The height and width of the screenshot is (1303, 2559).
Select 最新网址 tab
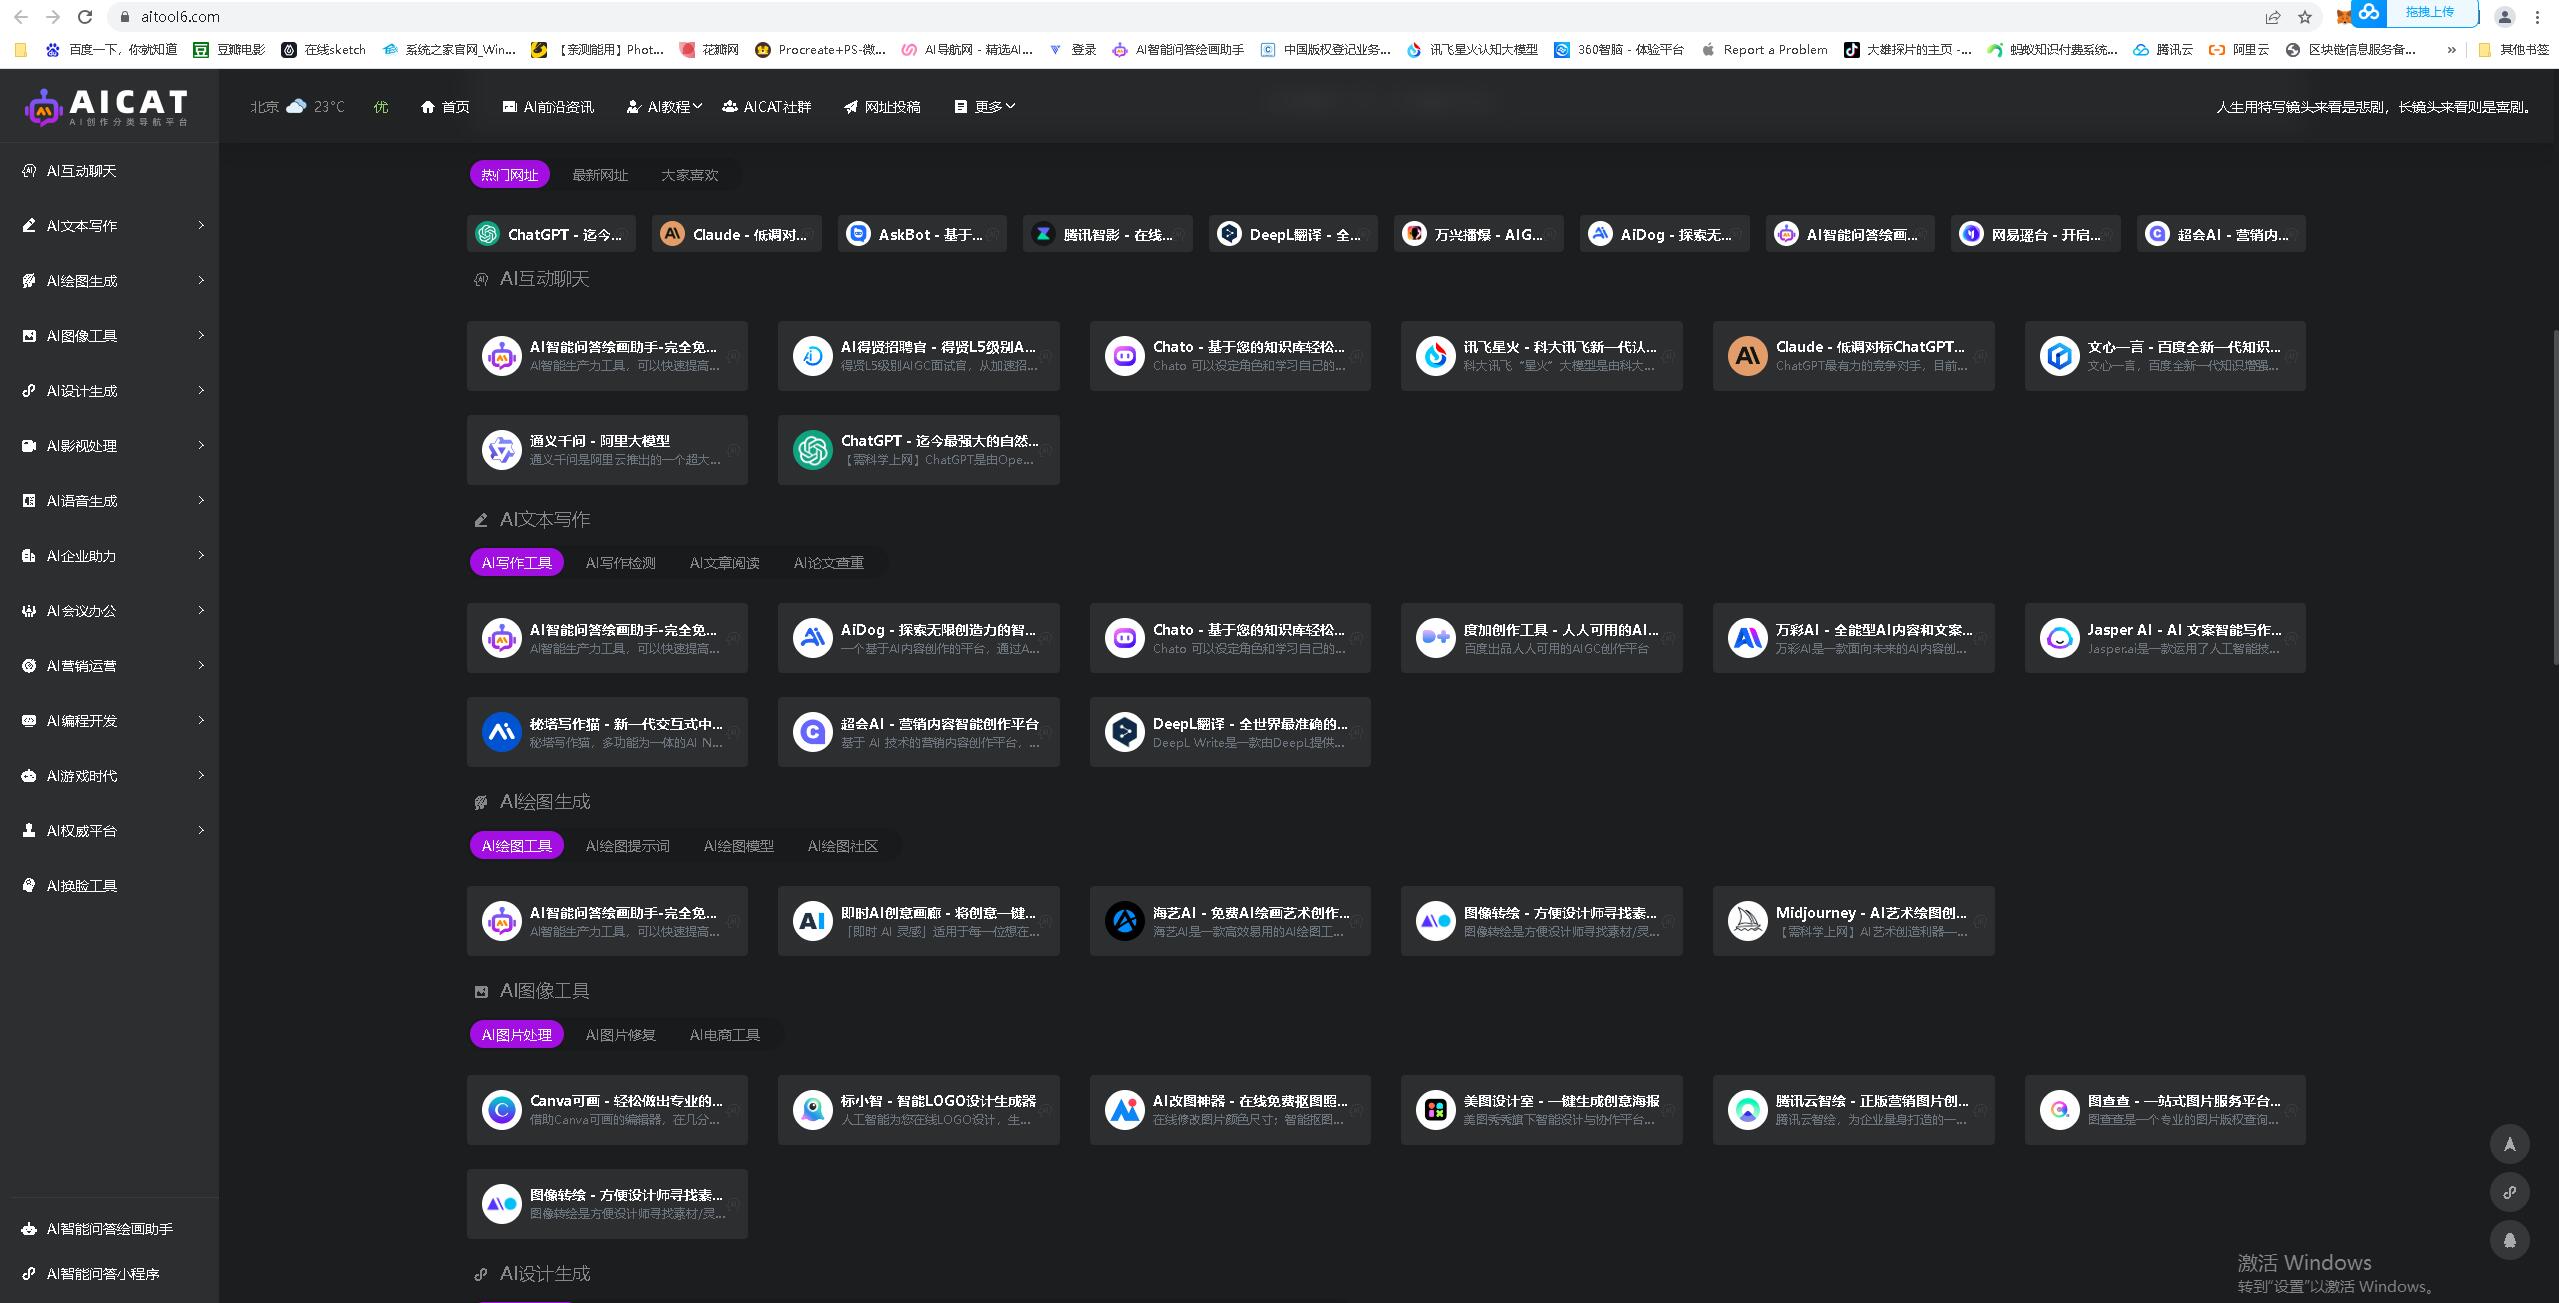point(600,175)
